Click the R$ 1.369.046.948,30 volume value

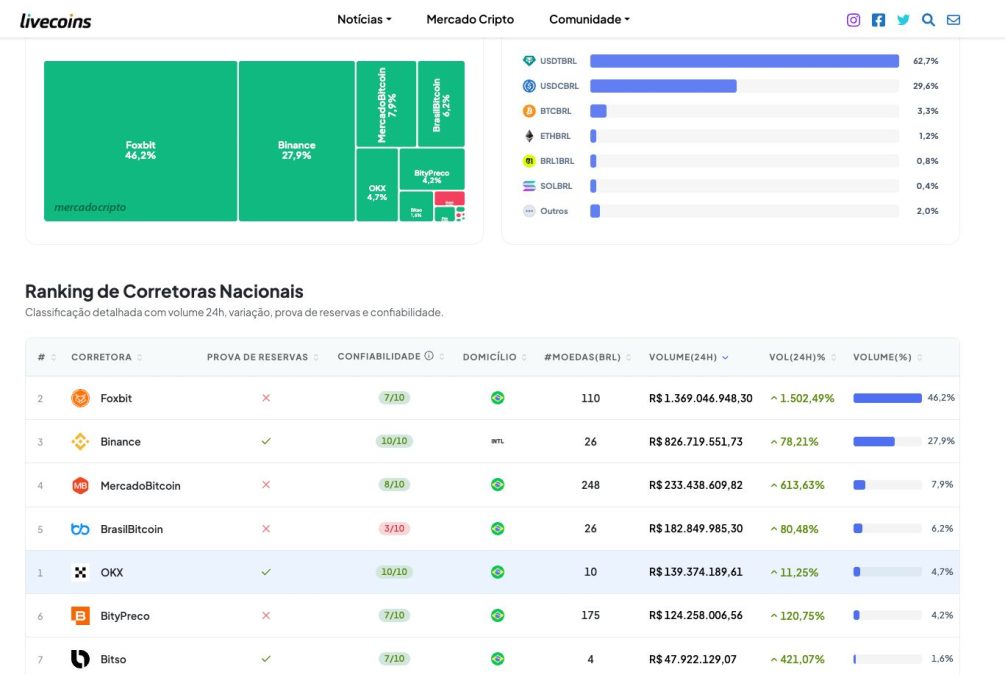pos(701,398)
